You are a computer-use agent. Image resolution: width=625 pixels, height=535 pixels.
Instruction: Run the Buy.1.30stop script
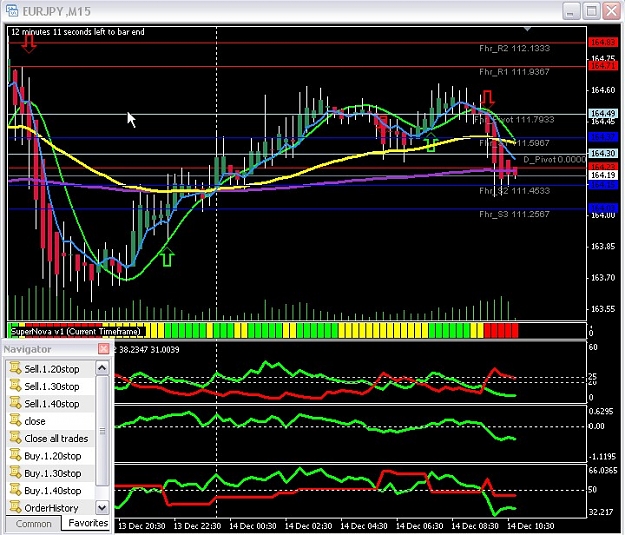pos(53,473)
